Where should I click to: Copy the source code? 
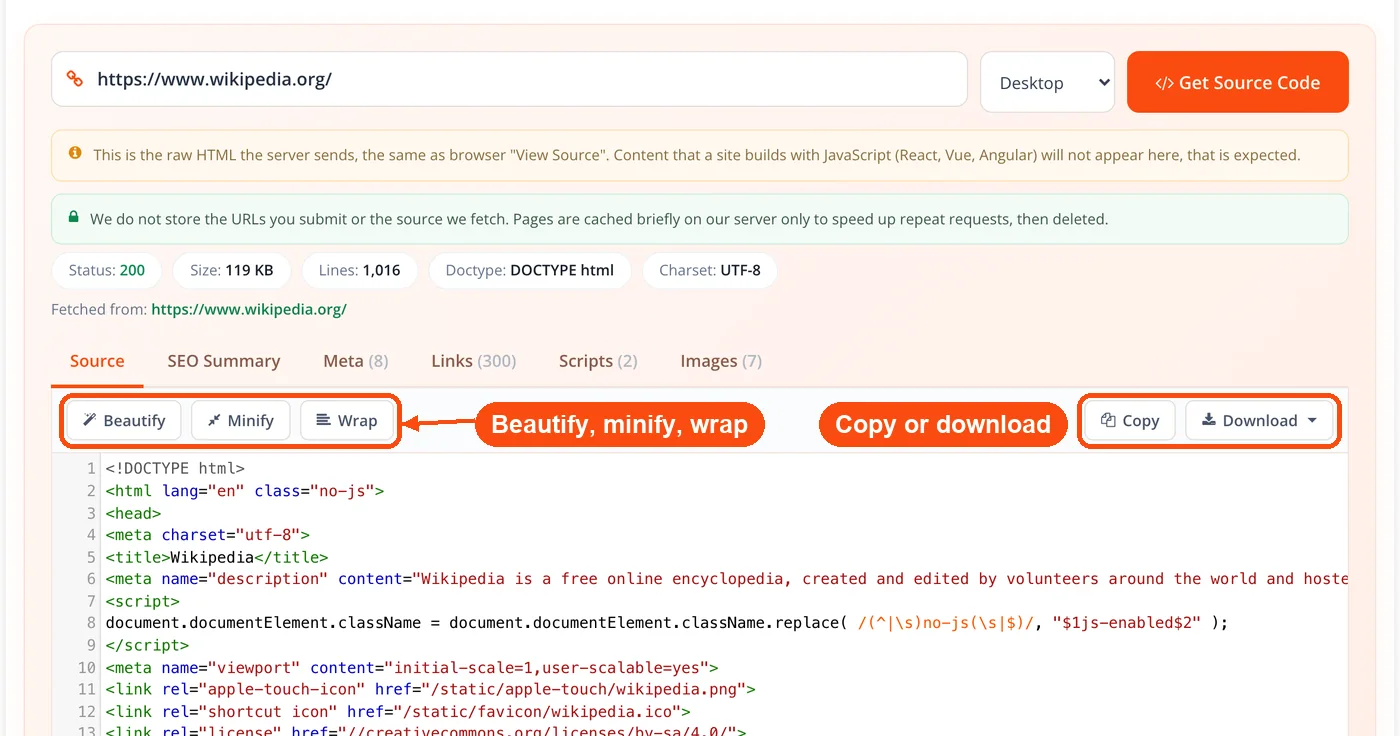coord(1130,421)
